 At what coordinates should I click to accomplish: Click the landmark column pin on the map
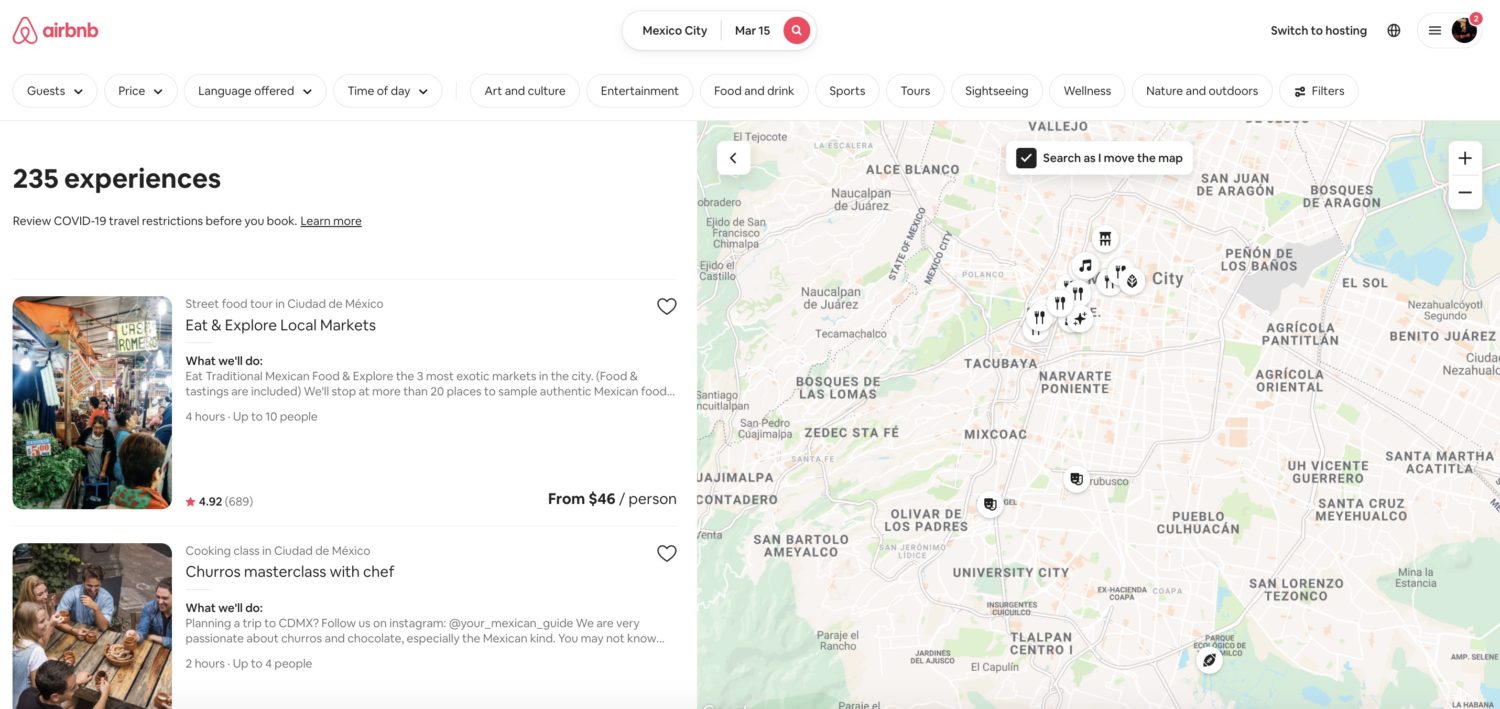pyautogui.click(x=1105, y=238)
